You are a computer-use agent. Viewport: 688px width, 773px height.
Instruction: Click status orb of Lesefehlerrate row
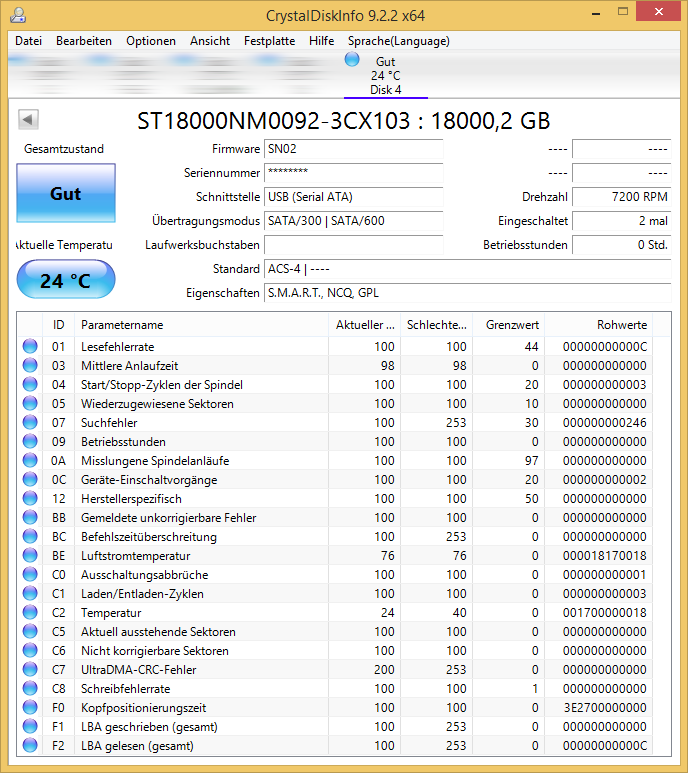pos(30,346)
